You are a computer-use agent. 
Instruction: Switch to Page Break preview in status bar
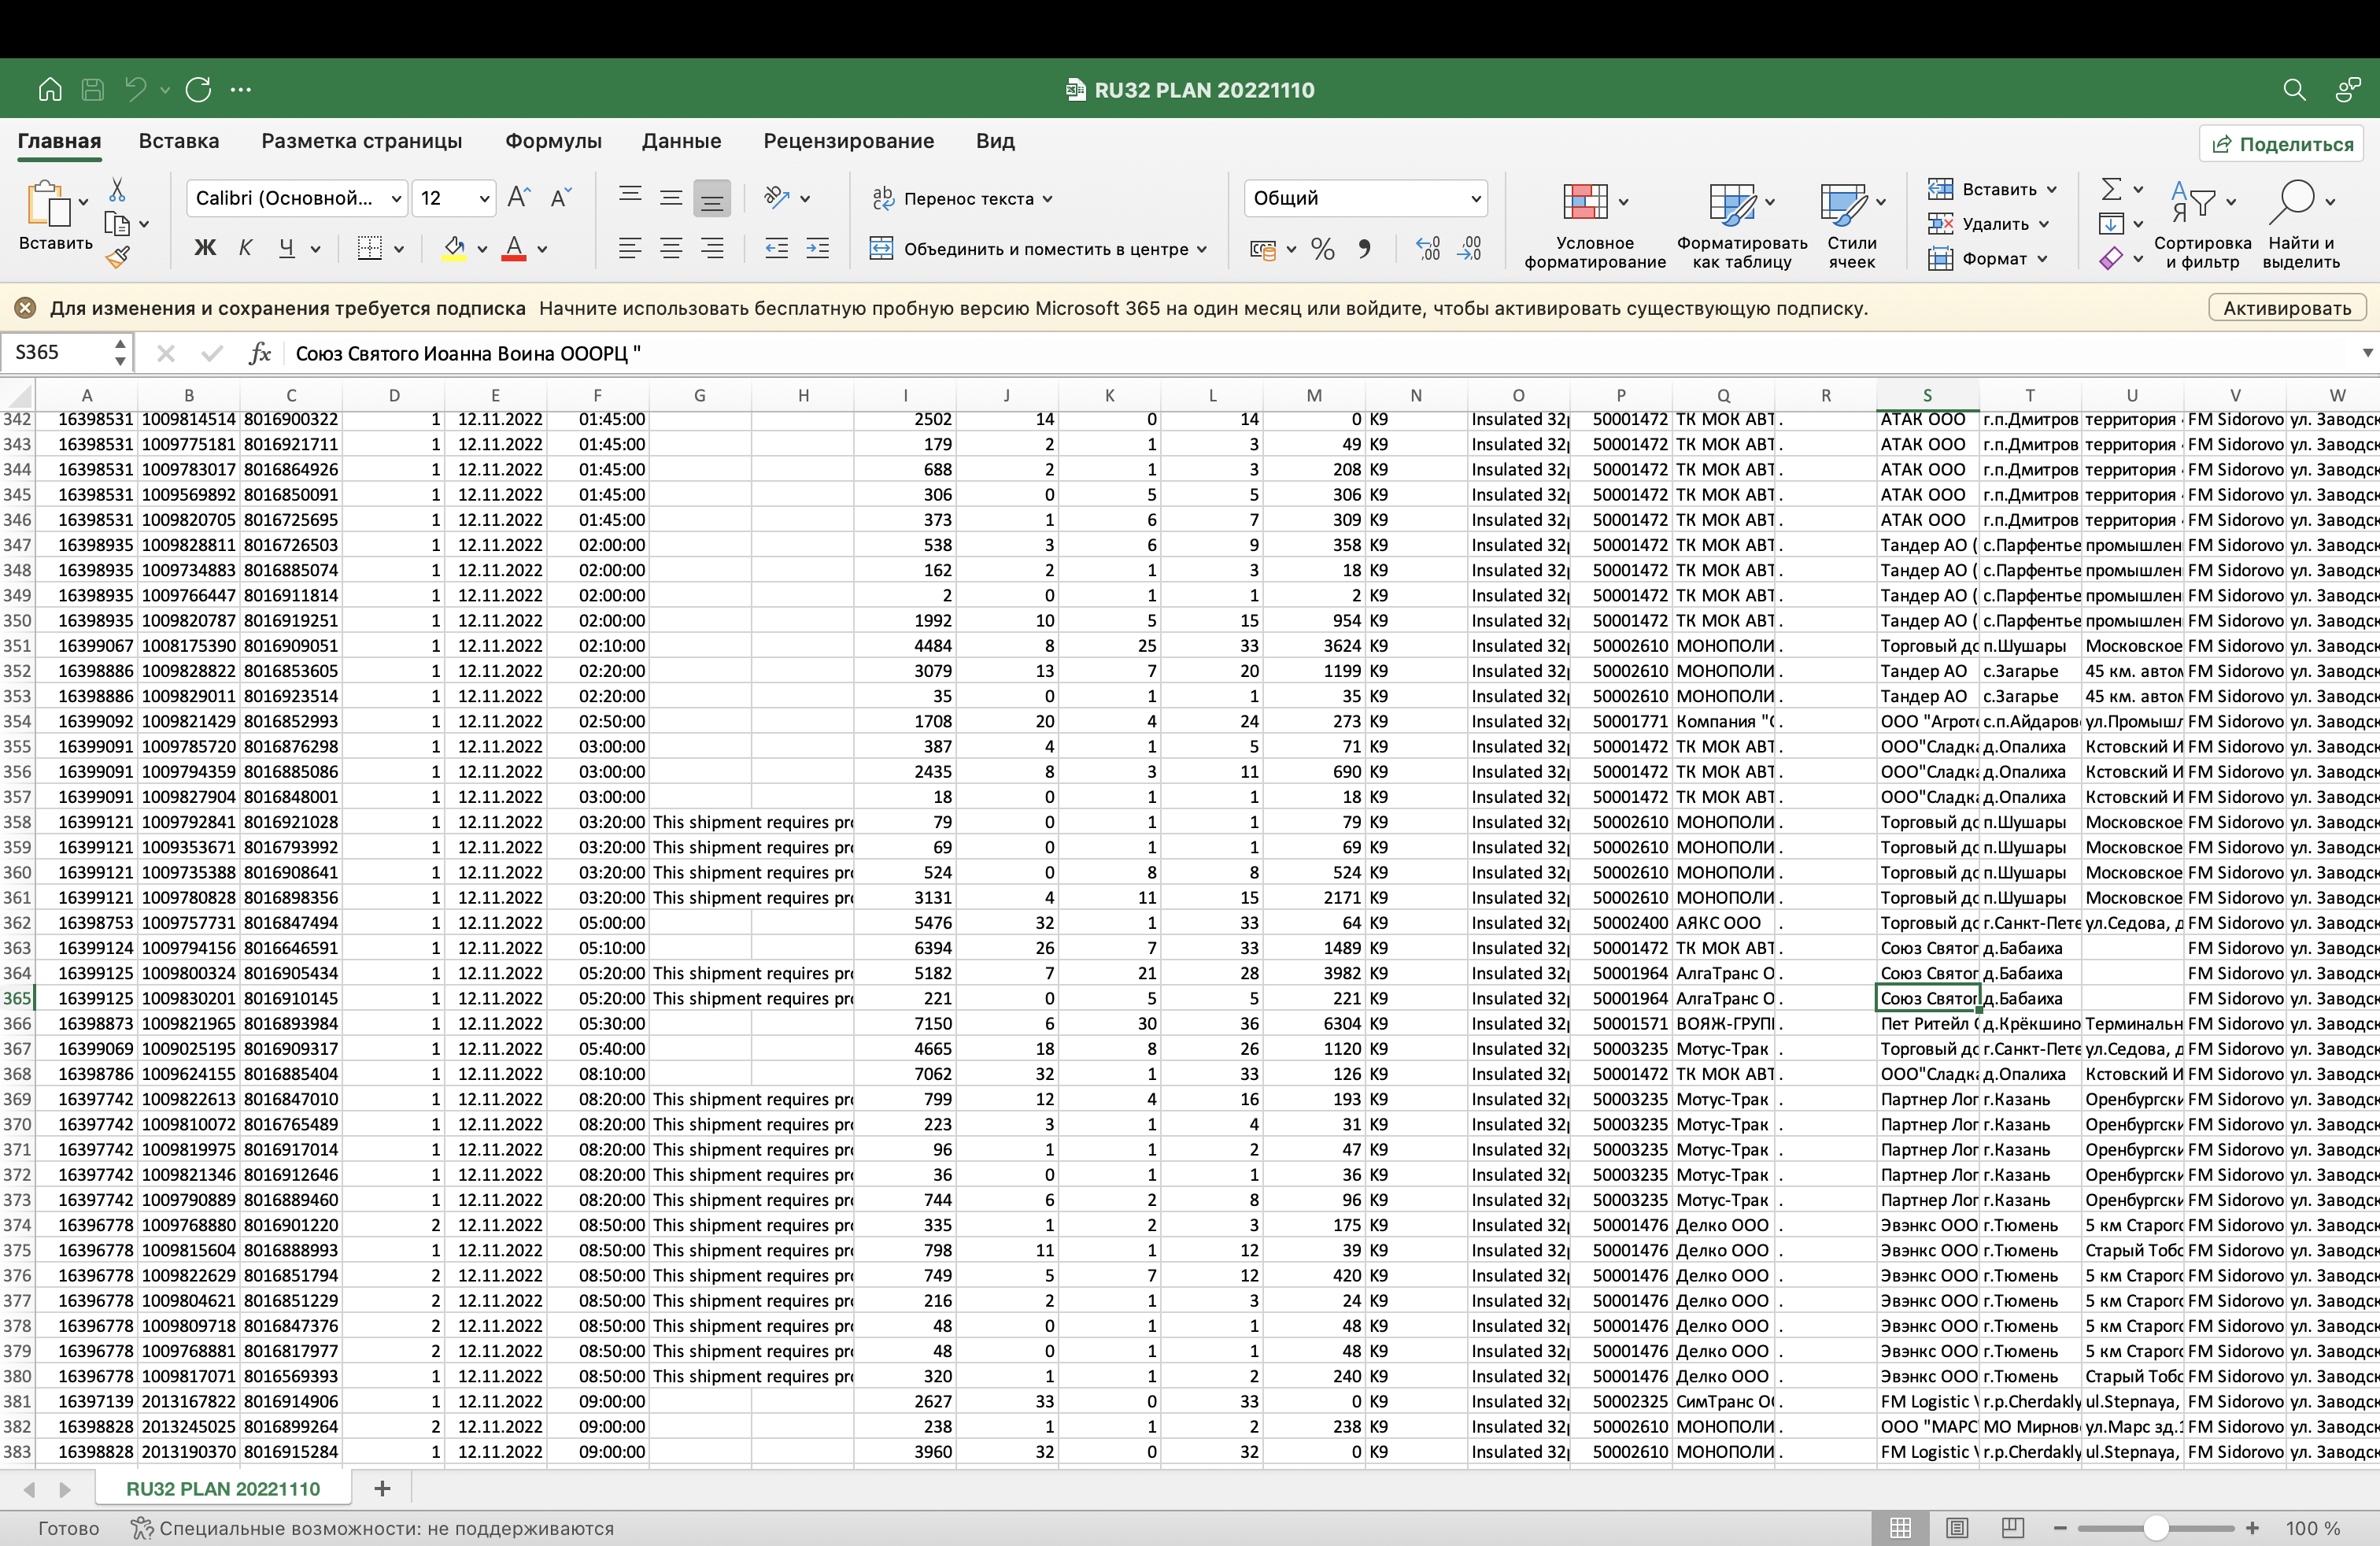point(2013,1528)
